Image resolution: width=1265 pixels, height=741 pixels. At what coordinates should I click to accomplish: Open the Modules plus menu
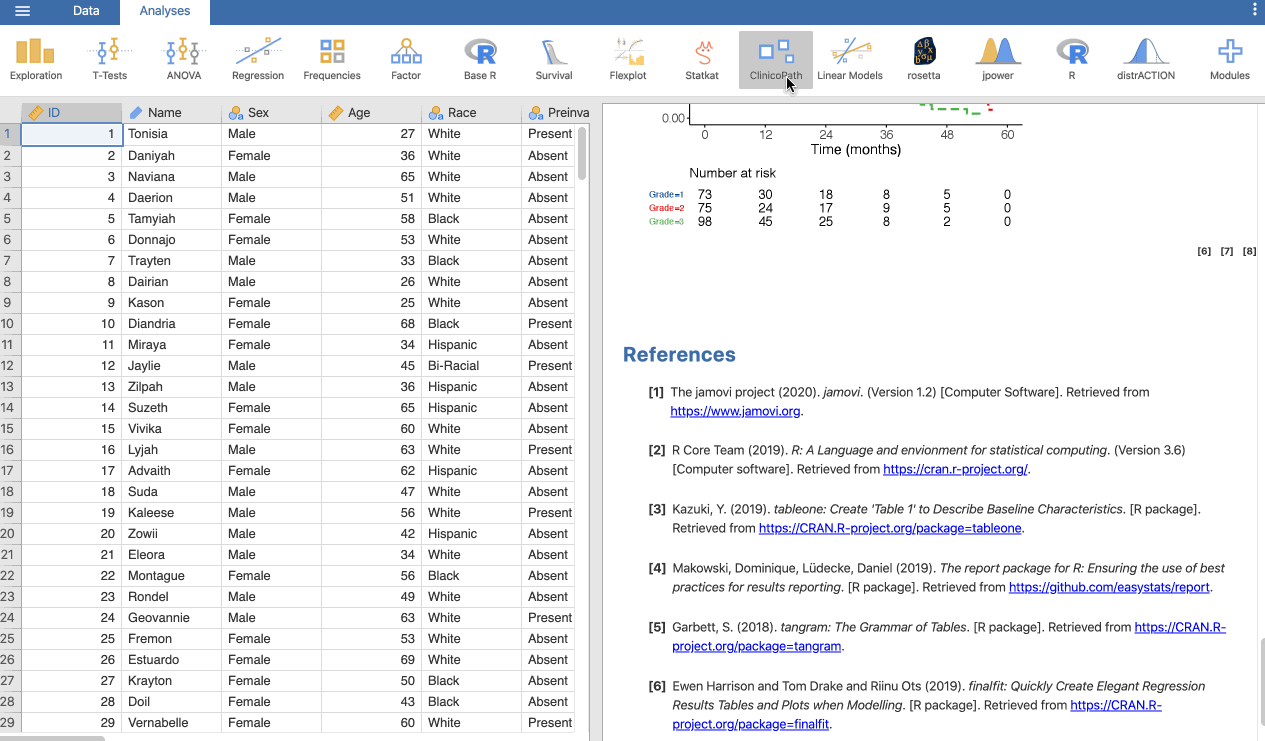click(x=1230, y=60)
